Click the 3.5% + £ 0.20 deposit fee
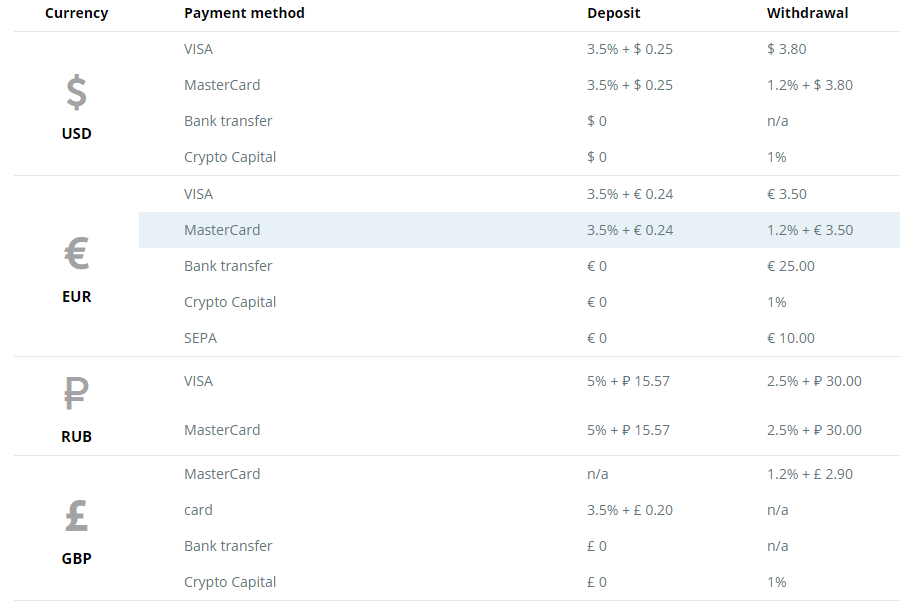Image resolution: width=919 pixels, height=613 pixels. tap(630, 510)
